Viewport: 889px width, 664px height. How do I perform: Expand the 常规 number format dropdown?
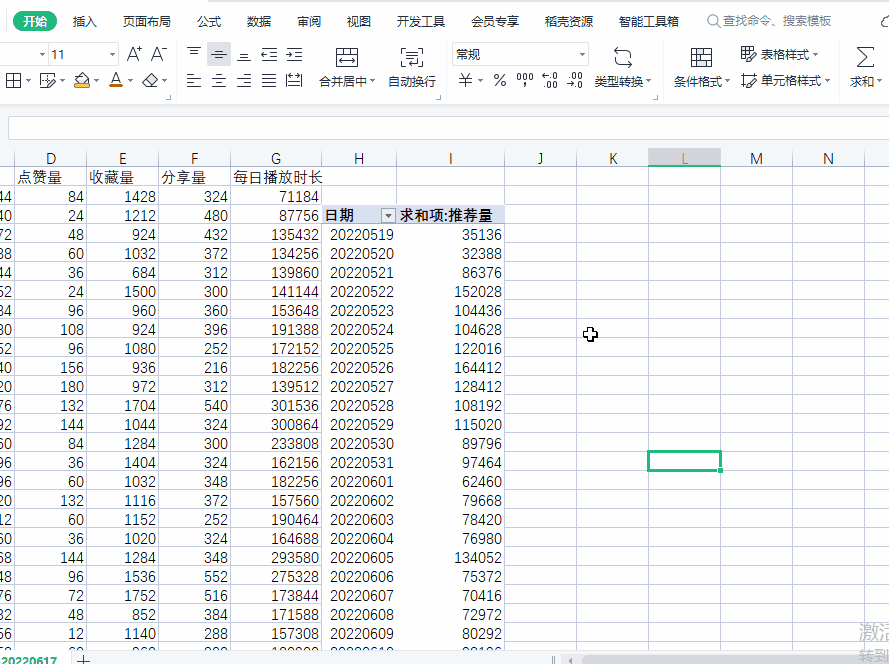click(582, 55)
